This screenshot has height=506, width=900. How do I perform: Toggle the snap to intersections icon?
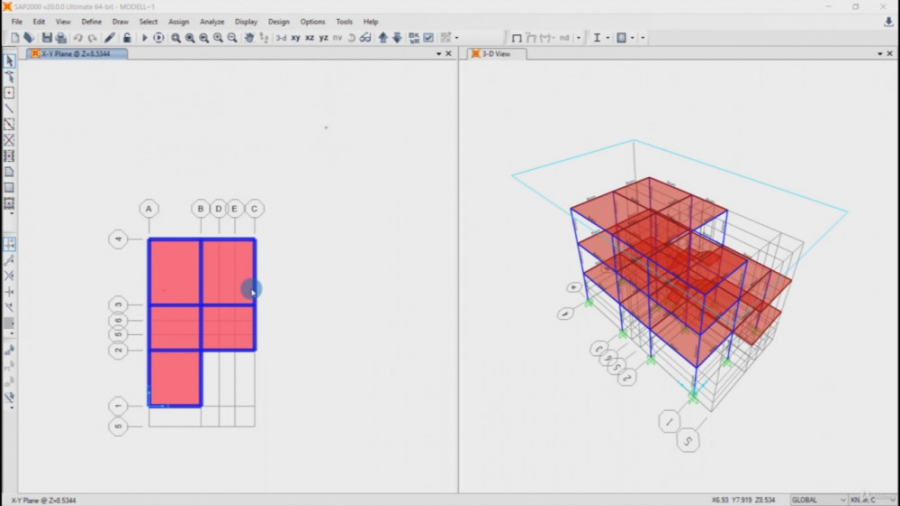9,276
